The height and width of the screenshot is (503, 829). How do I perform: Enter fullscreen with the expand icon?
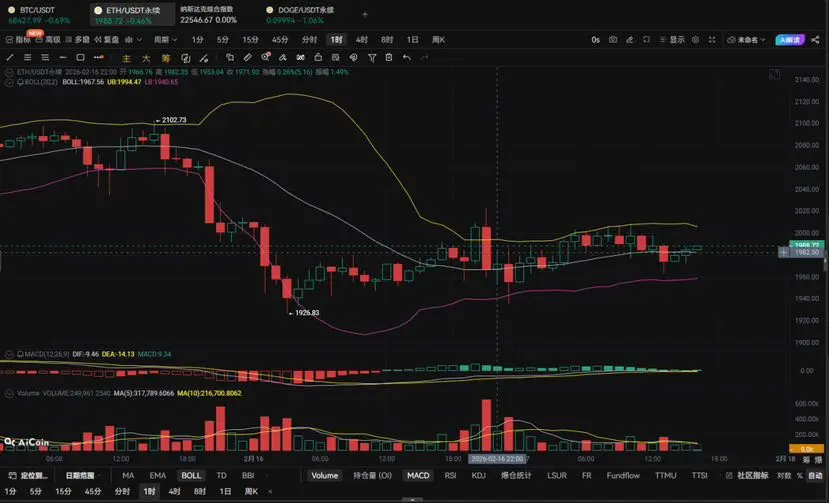[x=712, y=40]
